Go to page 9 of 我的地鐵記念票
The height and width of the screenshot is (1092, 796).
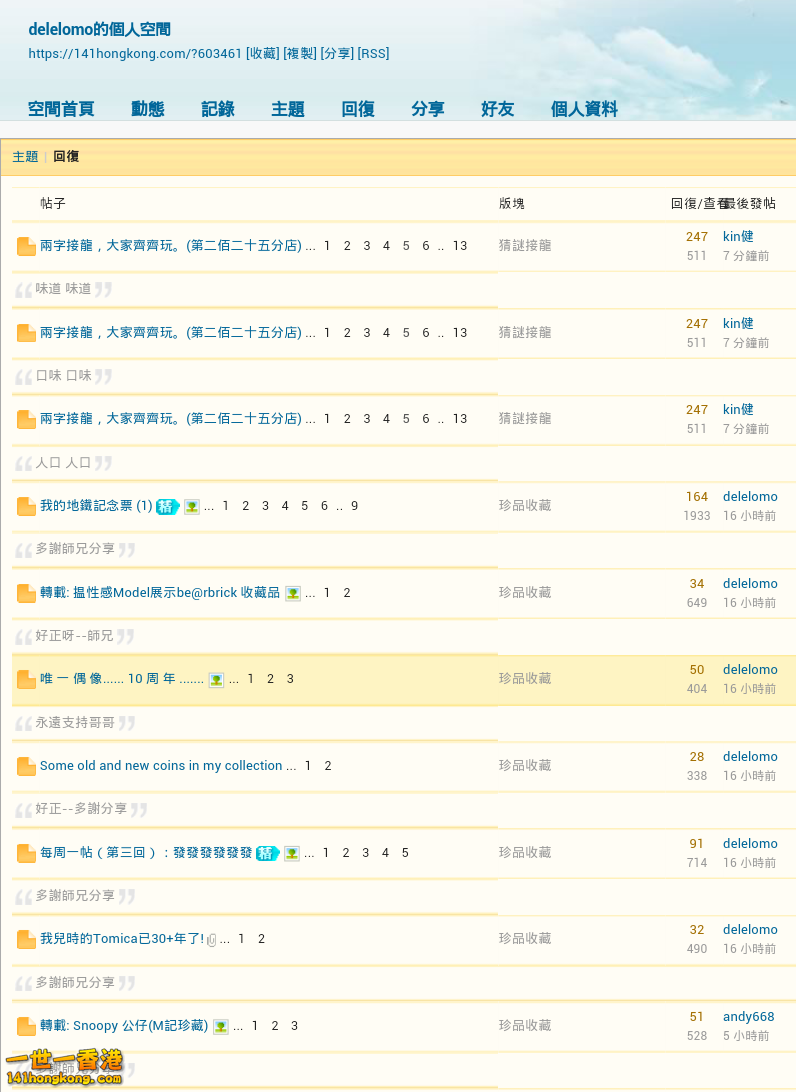pyautogui.click(x=354, y=506)
